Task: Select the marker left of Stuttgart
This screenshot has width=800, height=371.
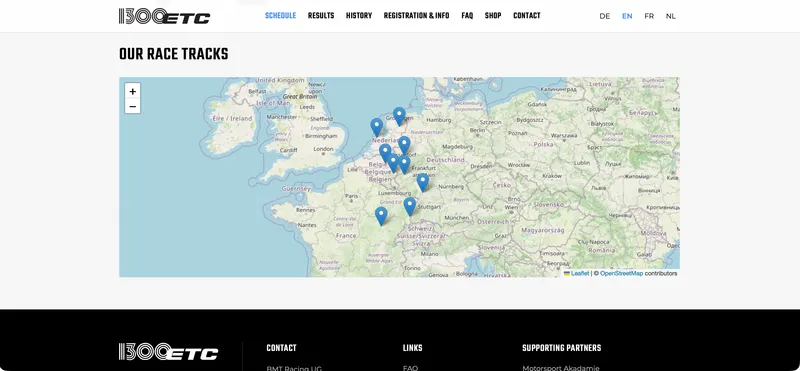Action: click(410, 207)
